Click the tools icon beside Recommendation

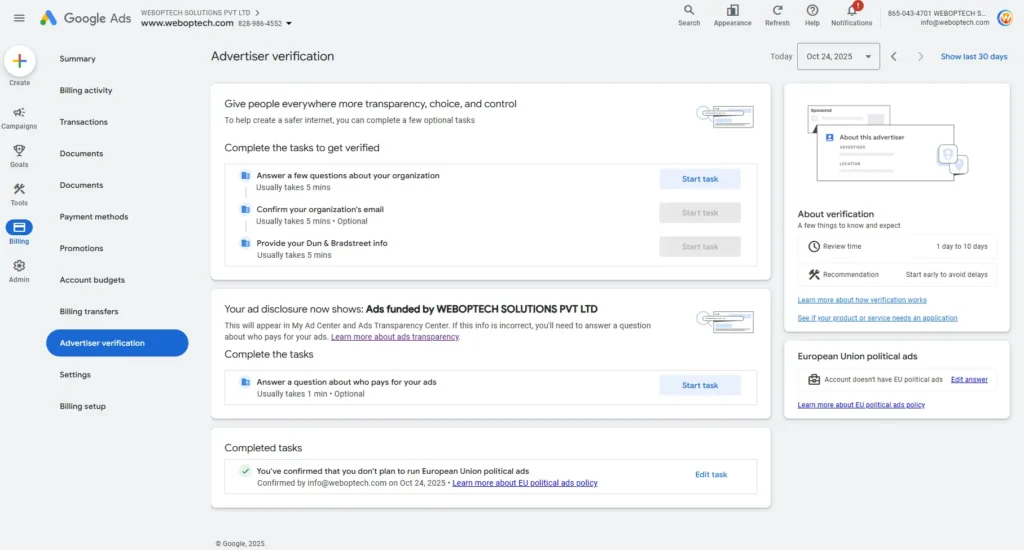click(x=814, y=274)
